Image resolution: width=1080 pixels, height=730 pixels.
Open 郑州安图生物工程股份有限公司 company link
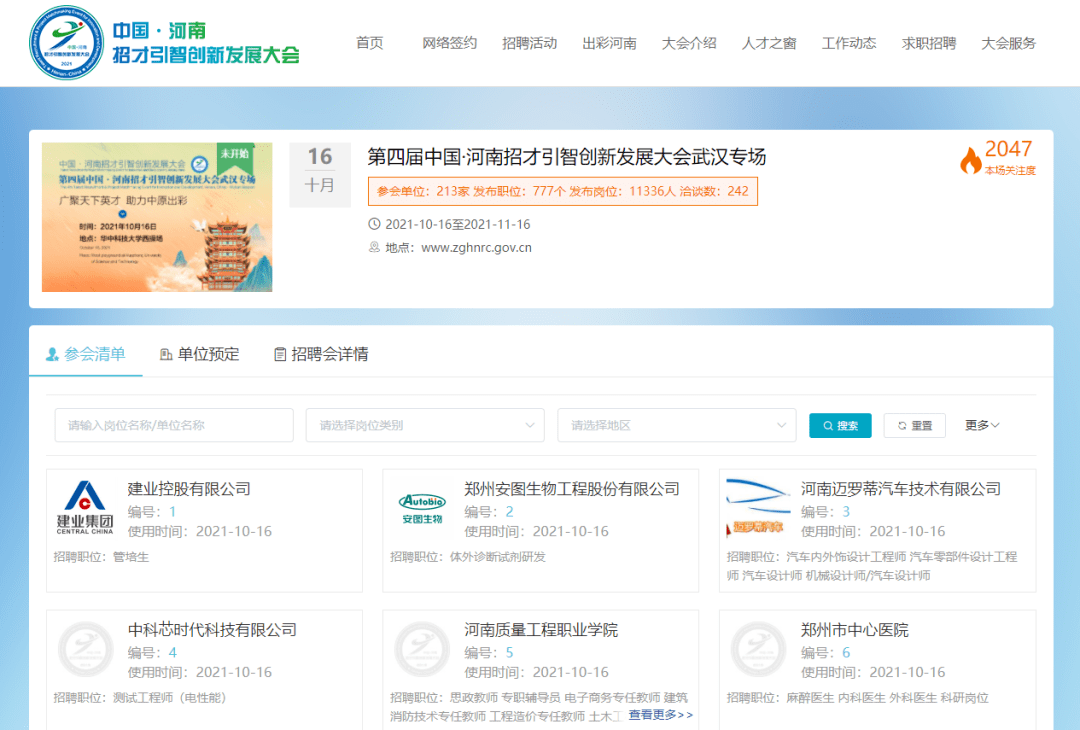click(x=572, y=489)
